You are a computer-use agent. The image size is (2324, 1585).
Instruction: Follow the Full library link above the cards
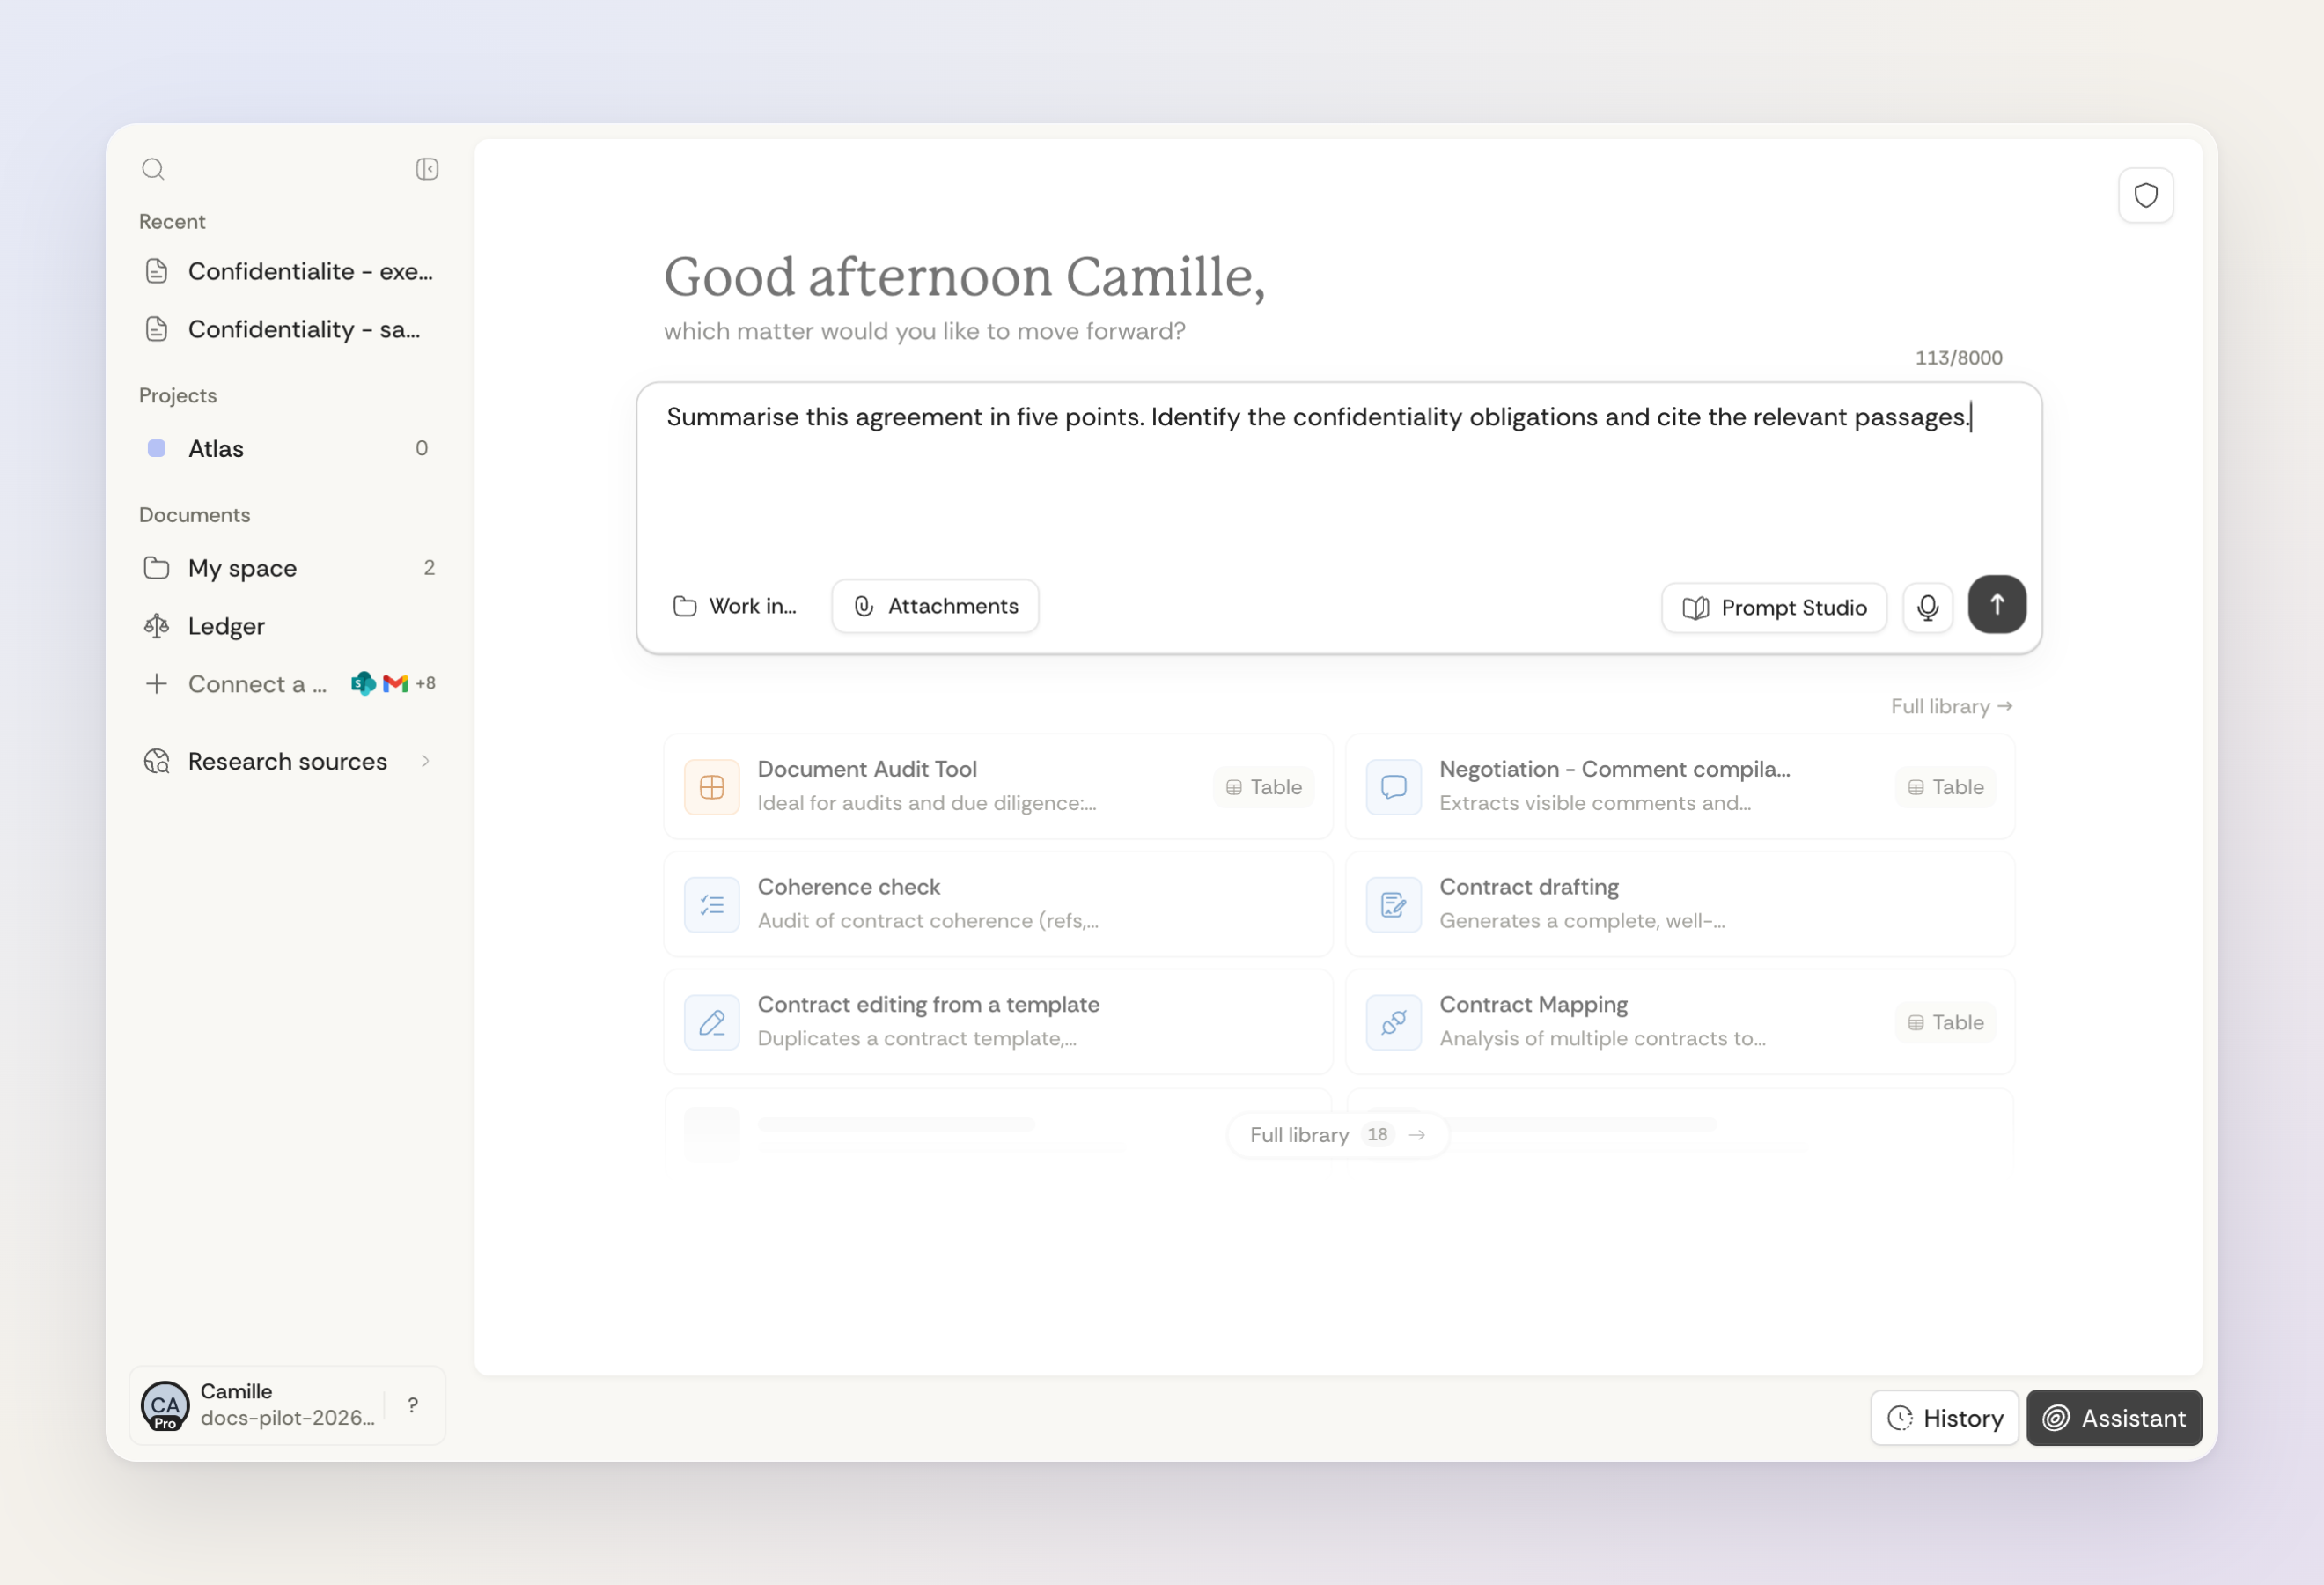tap(1951, 706)
